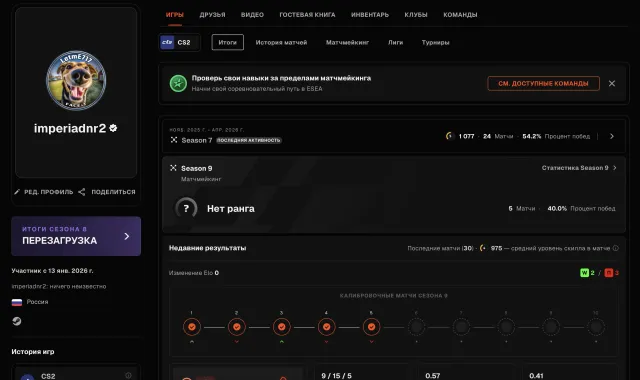Click the Недавние результаты heading
The image size is (640, 380).
coord(207,248)
